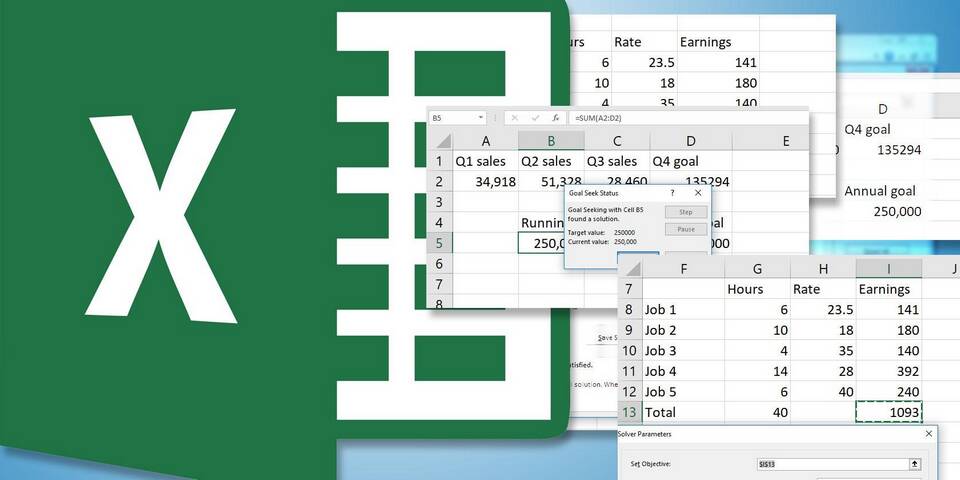The height and width of the screenshot is (480, 960).
Task: Select column E header in the sales sheet
Action: tap(770, 141)
